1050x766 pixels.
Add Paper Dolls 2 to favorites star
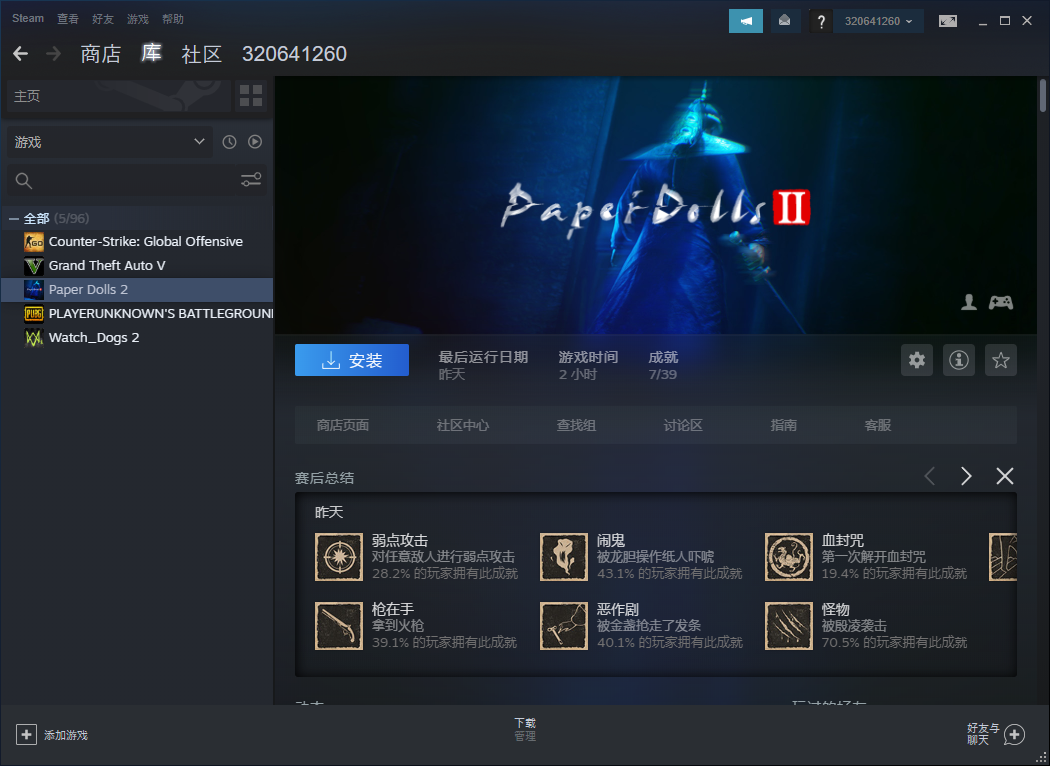pos(1000,360)
